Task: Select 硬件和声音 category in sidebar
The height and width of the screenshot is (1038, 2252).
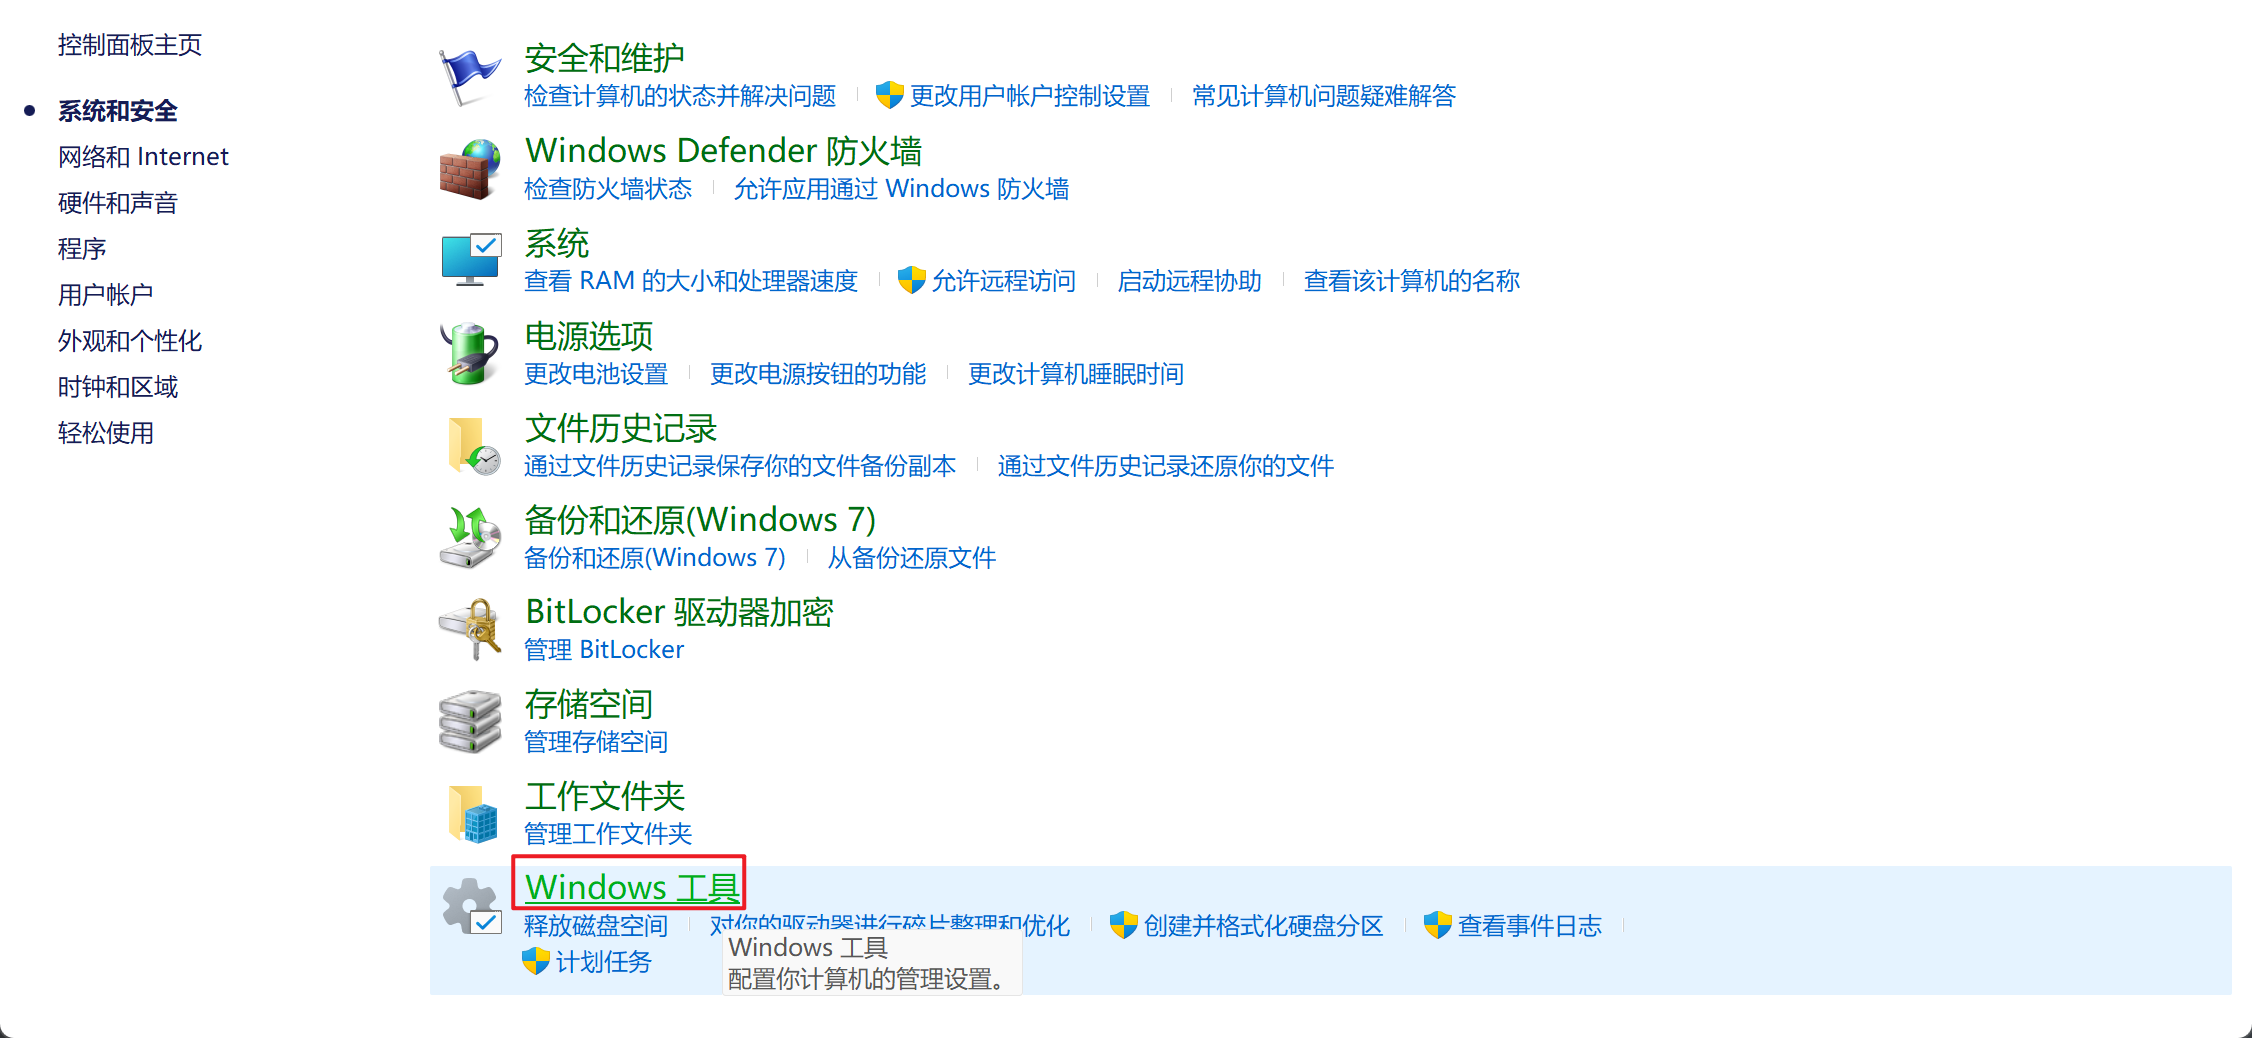Action: [x=118, y=202]
